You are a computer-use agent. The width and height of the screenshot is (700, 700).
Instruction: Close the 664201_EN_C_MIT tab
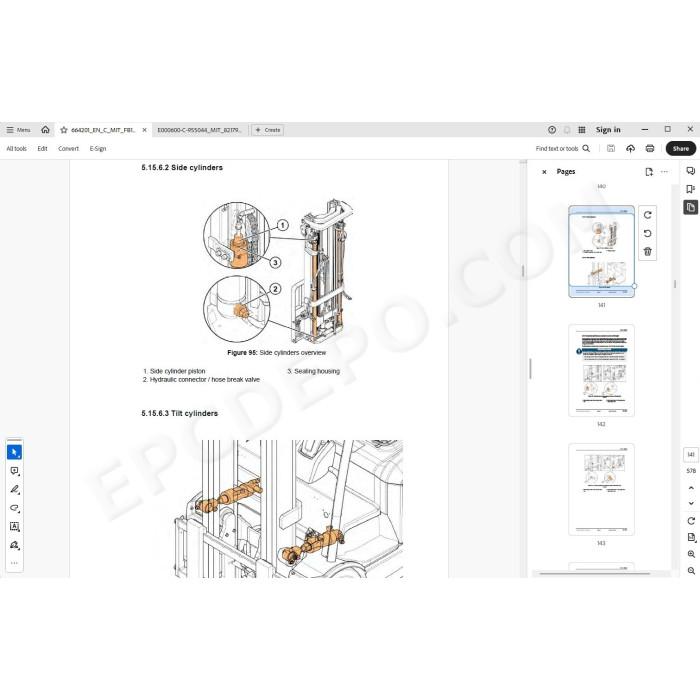[x=144, y=130]
